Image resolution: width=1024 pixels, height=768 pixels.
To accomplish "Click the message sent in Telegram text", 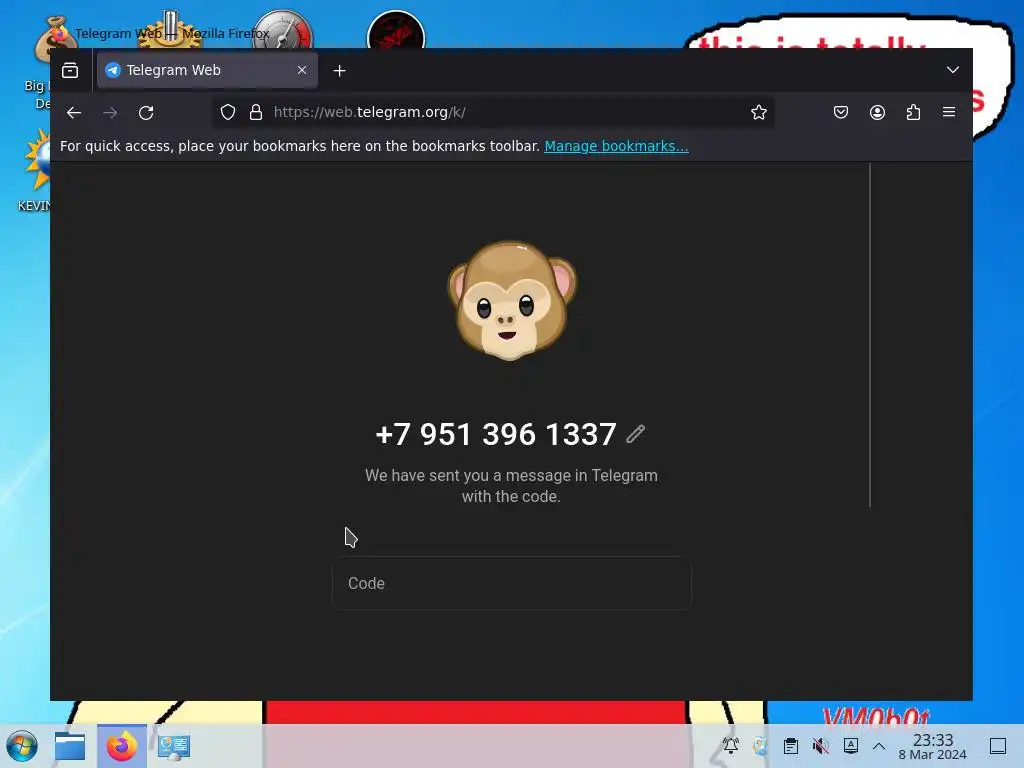I will [x=511, y=486].
